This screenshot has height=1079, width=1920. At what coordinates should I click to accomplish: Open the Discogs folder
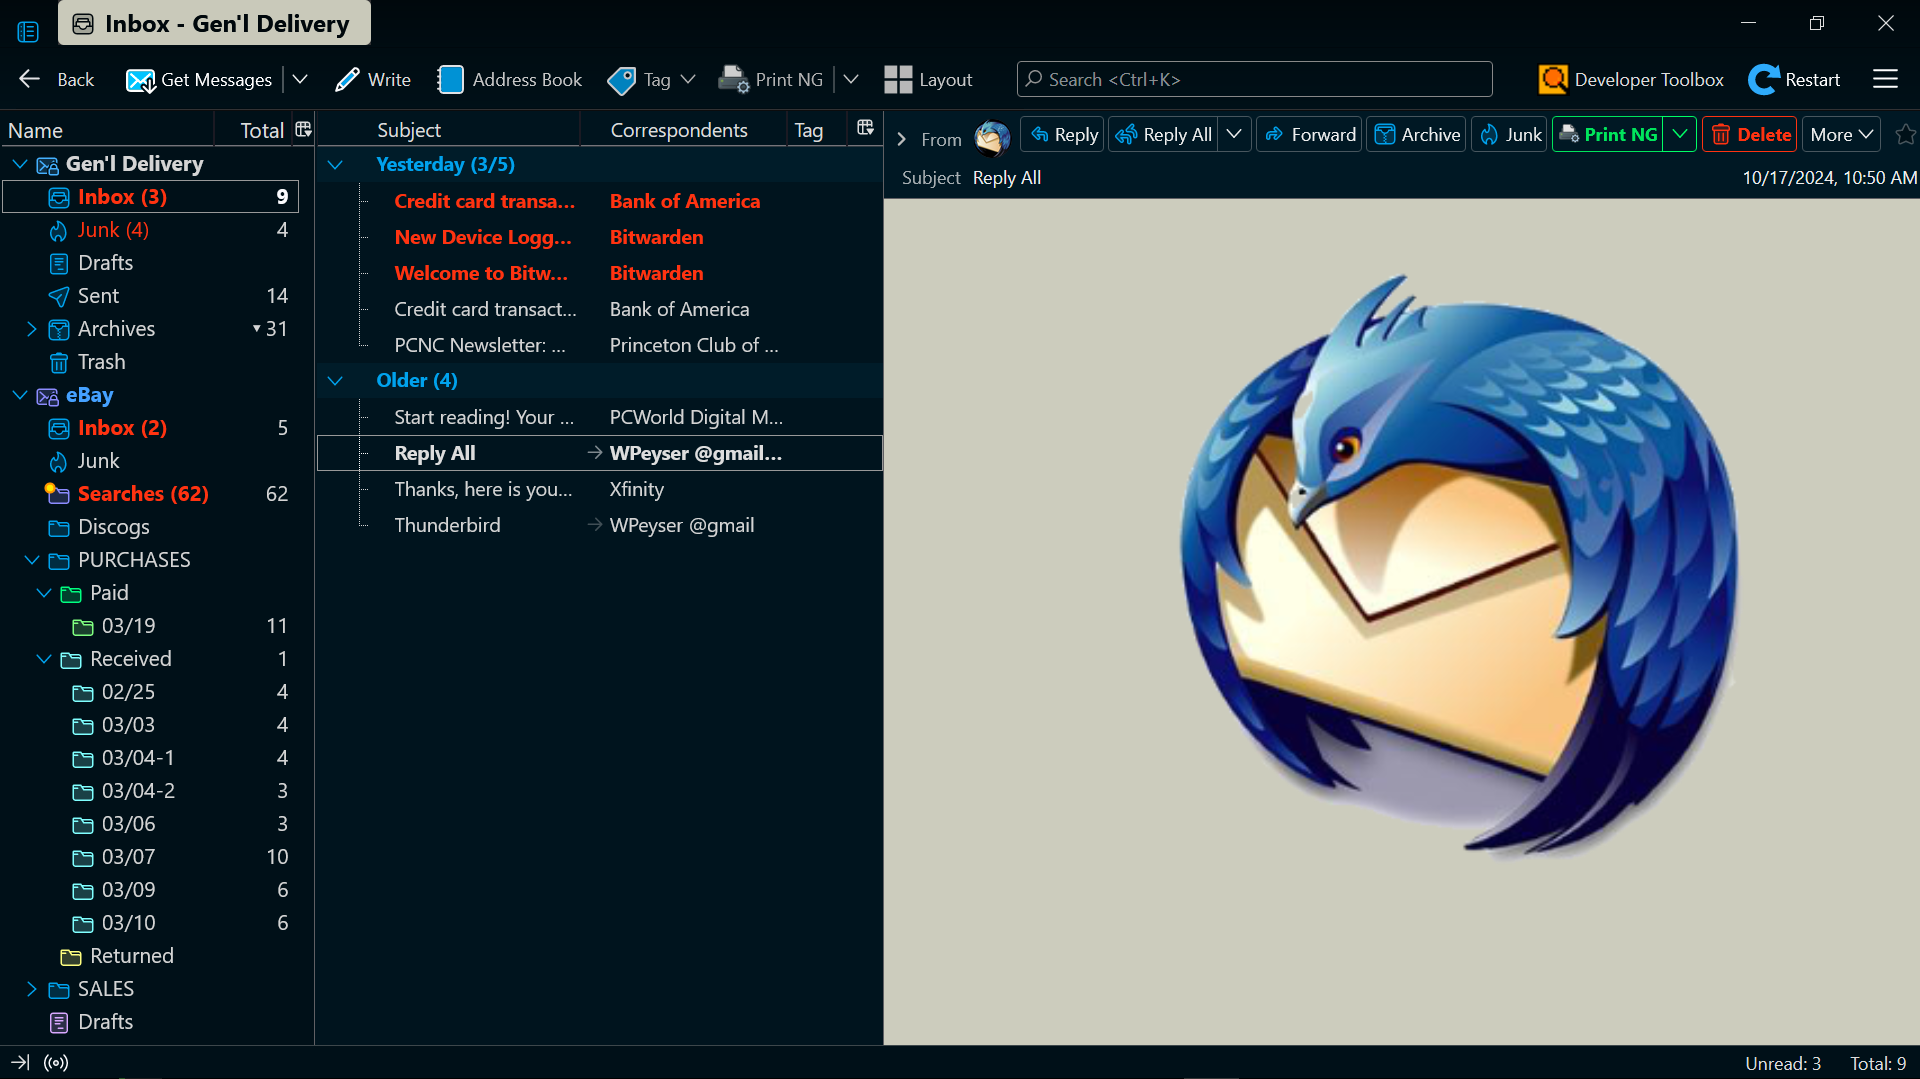(x=151, y=527)
